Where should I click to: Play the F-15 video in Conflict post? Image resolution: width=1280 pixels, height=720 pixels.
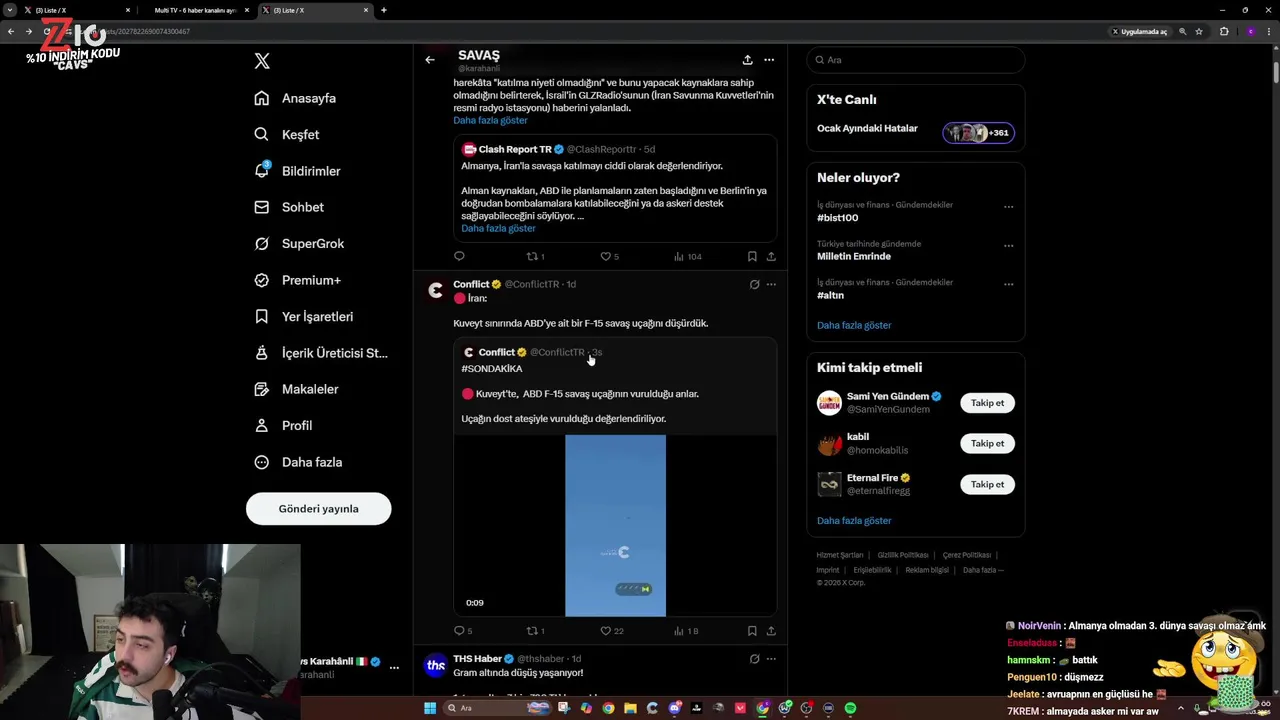(615, 526)
